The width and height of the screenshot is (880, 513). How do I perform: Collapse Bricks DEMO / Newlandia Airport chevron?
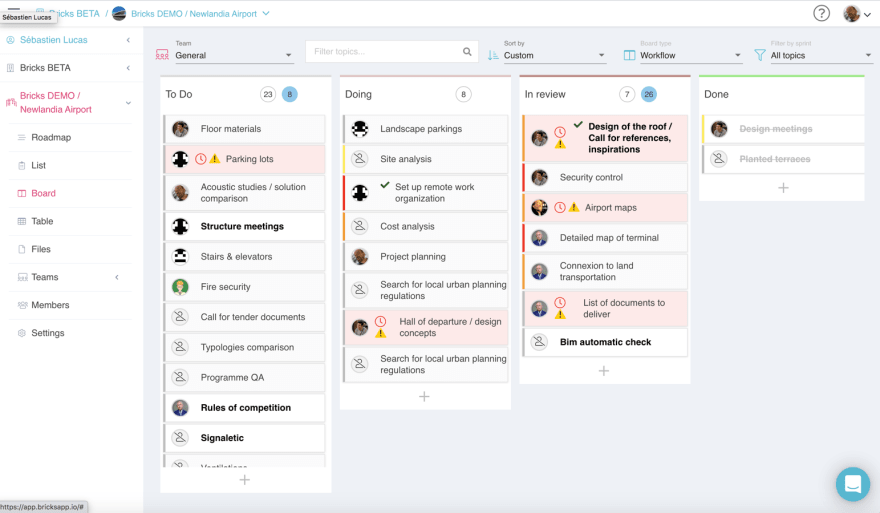(x=128, y=103)
